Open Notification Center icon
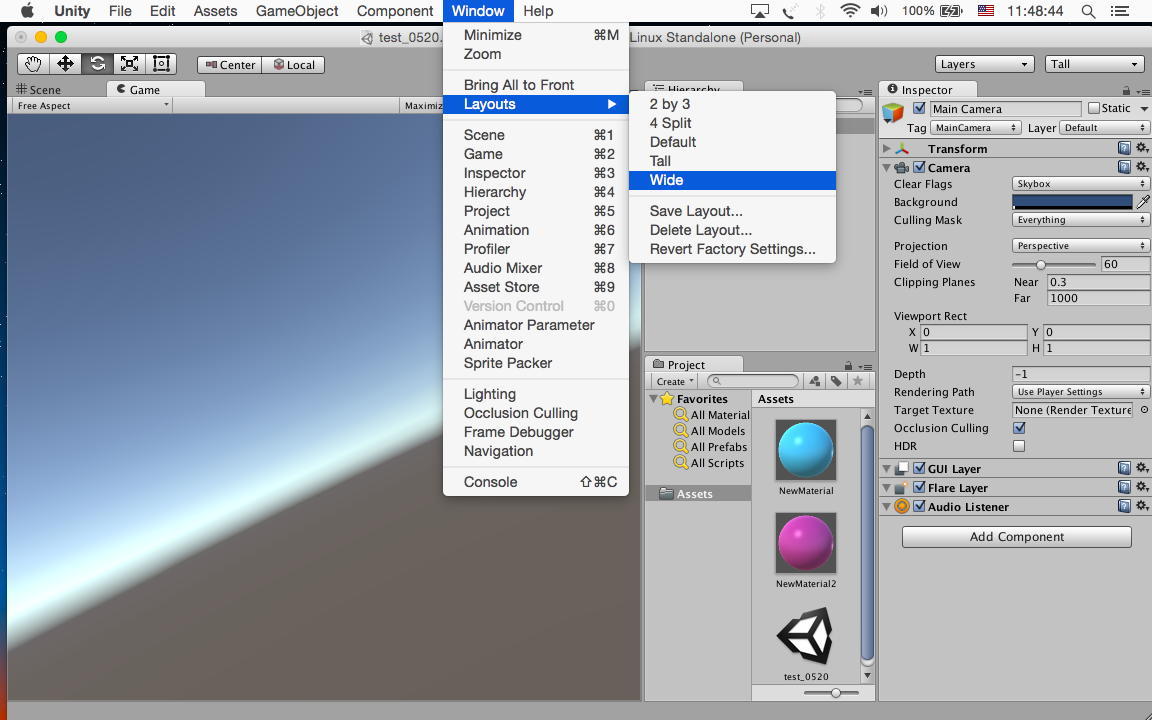Viewport: 1152px width, 720px height. coord(1120,11)
